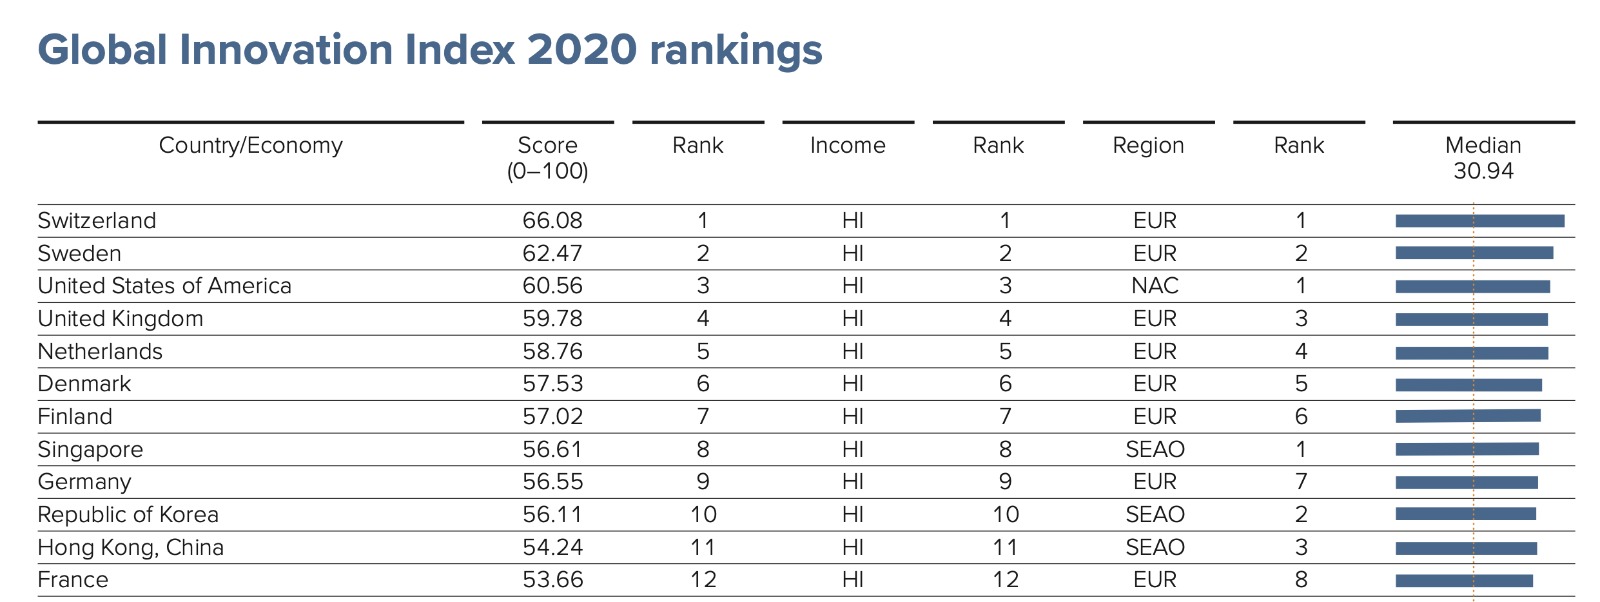Click France's score 53.66
Image resolution: width=1600 pixels, height=602 pixels.
(x=552, y=580)
